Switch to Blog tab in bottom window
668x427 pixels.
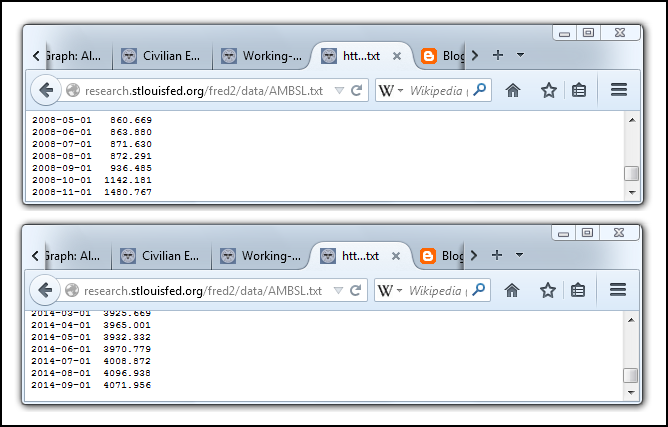coord(441,256)
